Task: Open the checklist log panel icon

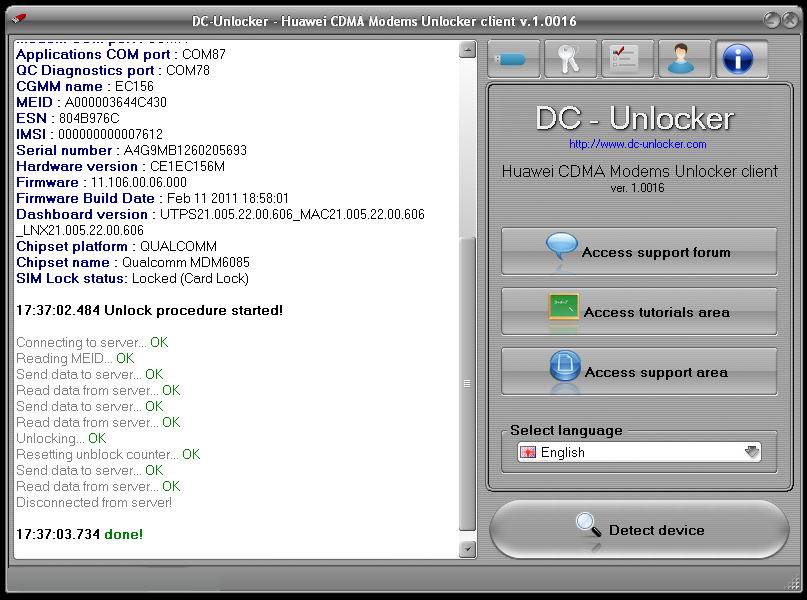Action: 627,58
